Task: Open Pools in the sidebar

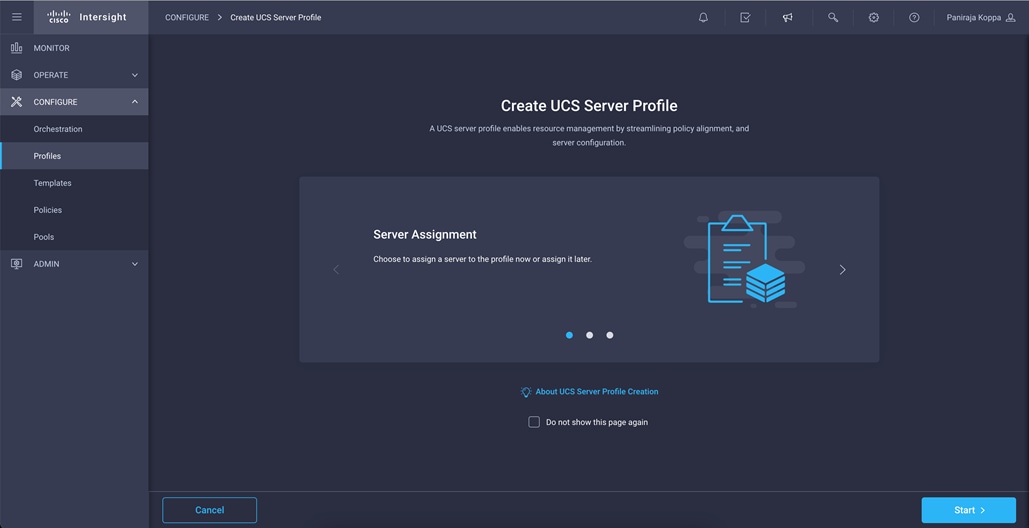Action: click(74, 237)
